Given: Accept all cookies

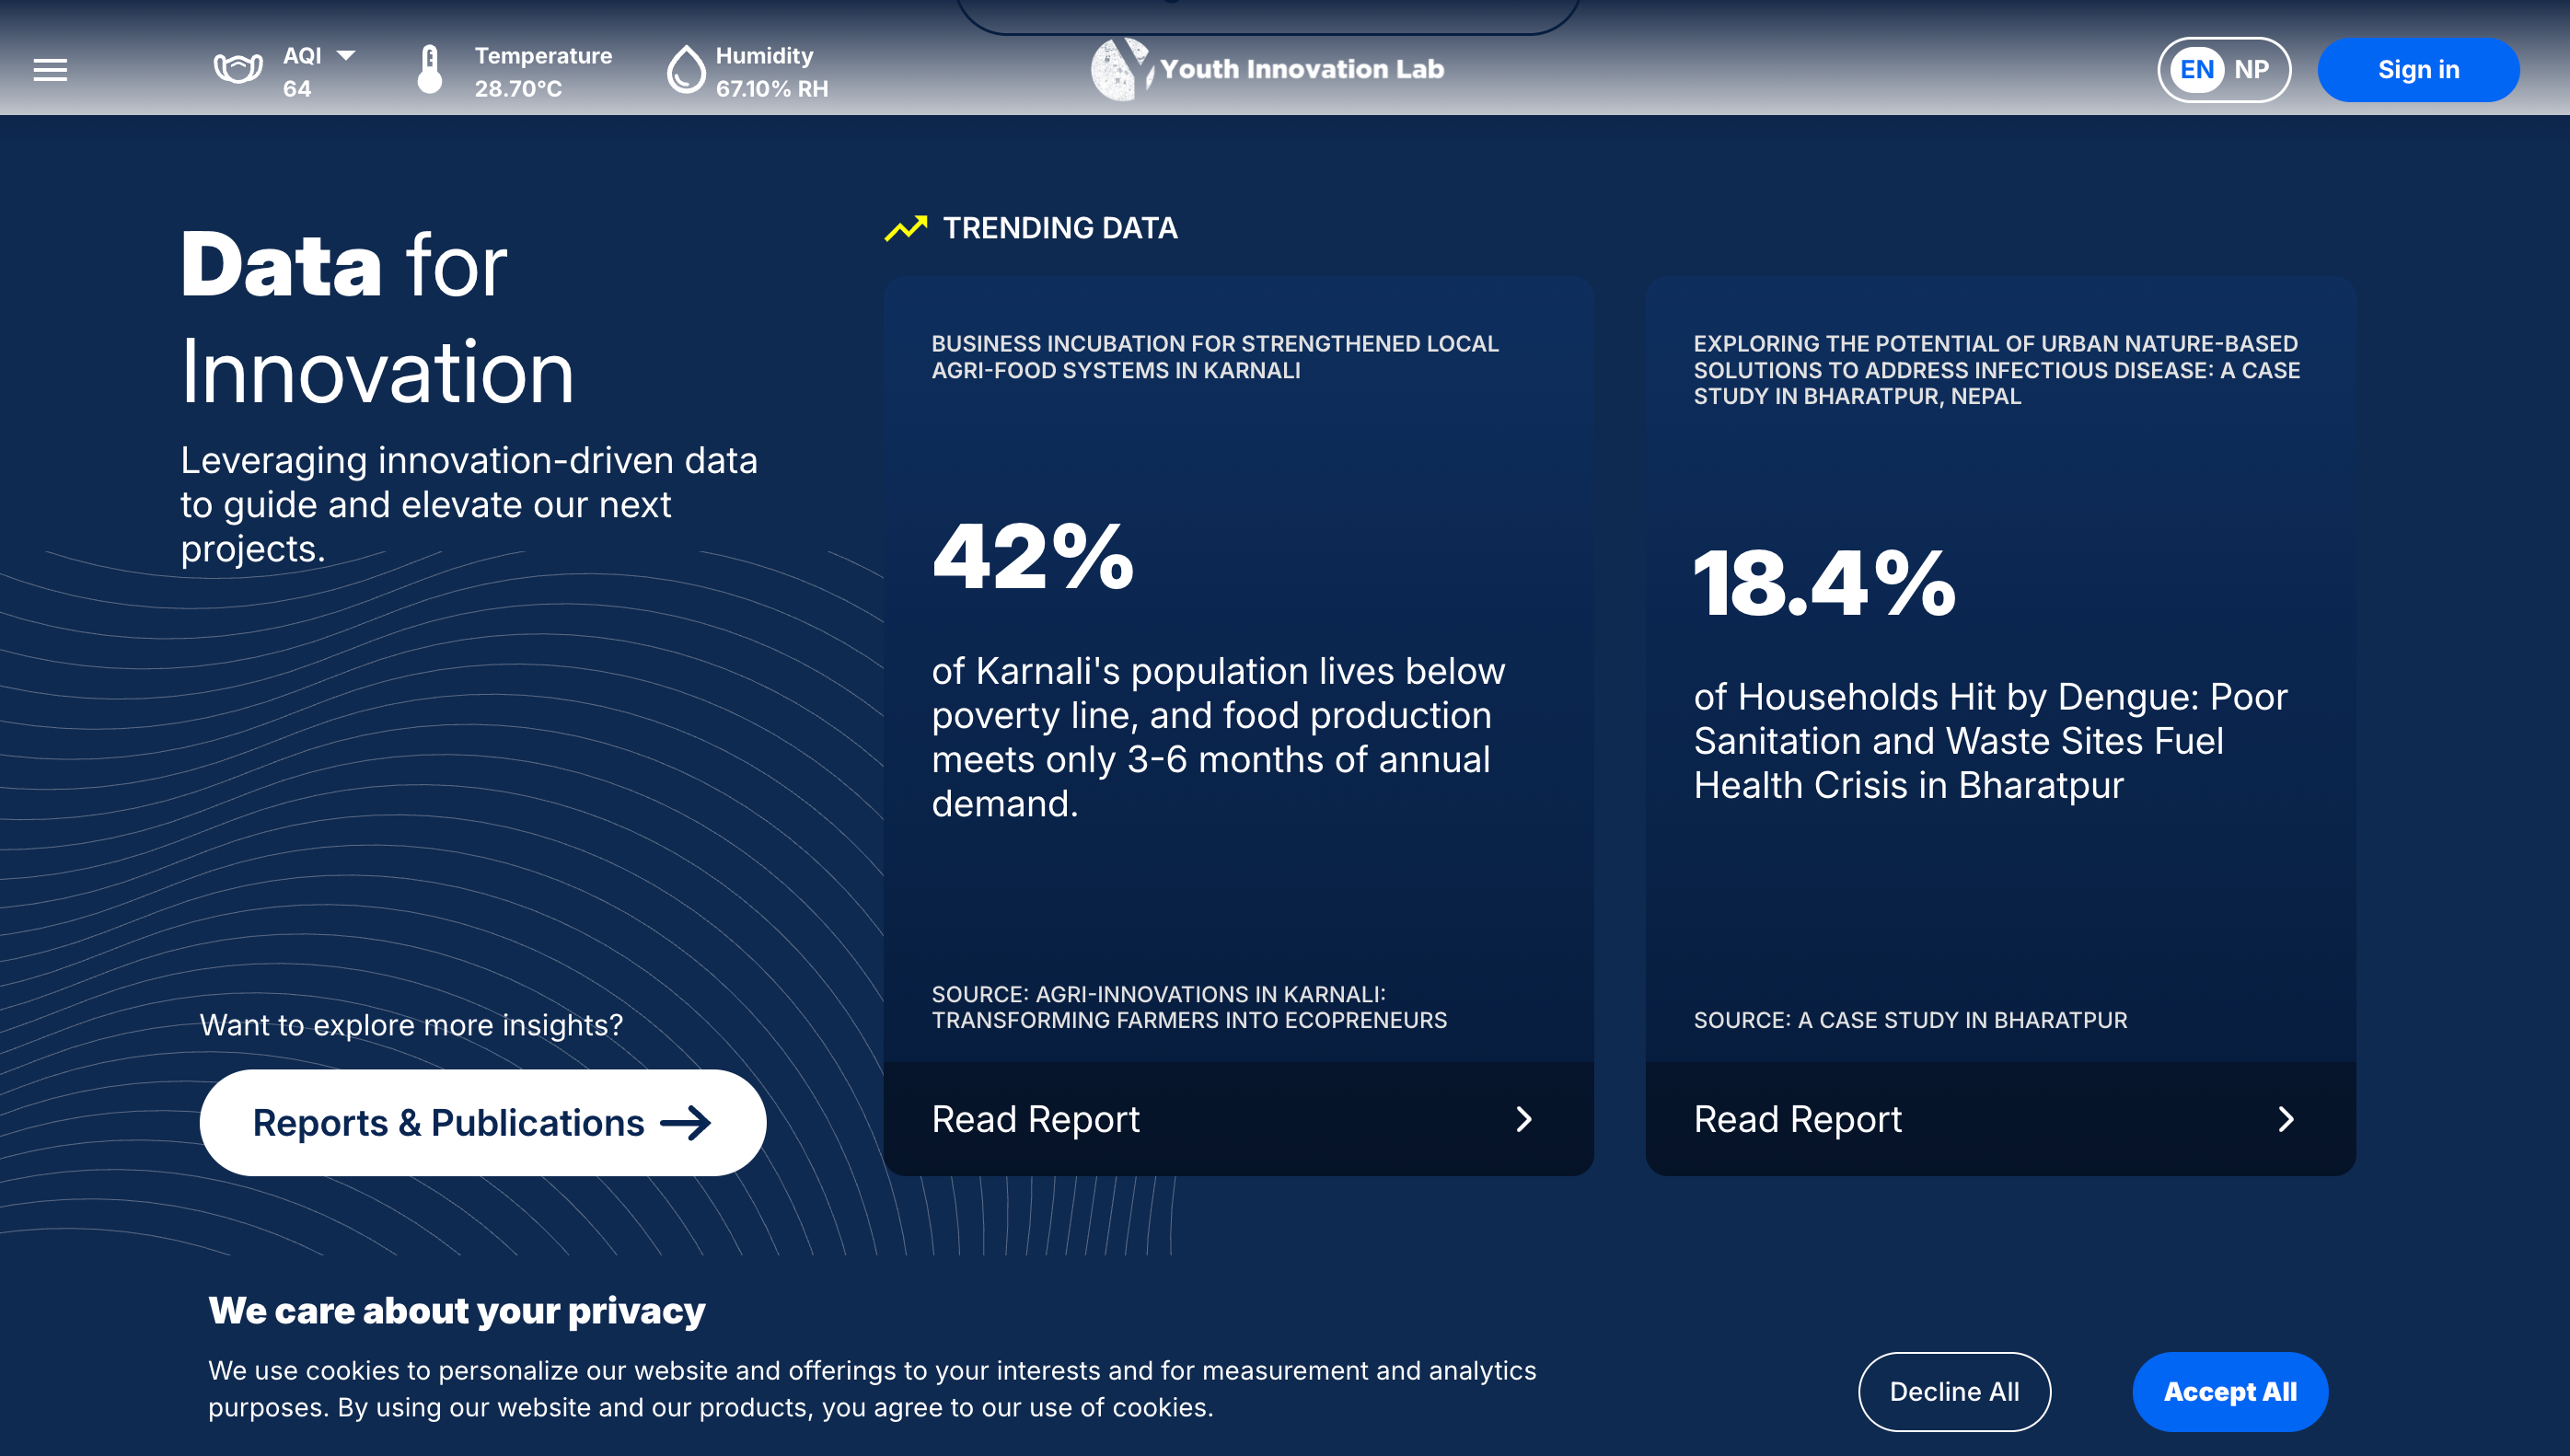Looking at the screenshot, I should click(x=2230, y=1392).
